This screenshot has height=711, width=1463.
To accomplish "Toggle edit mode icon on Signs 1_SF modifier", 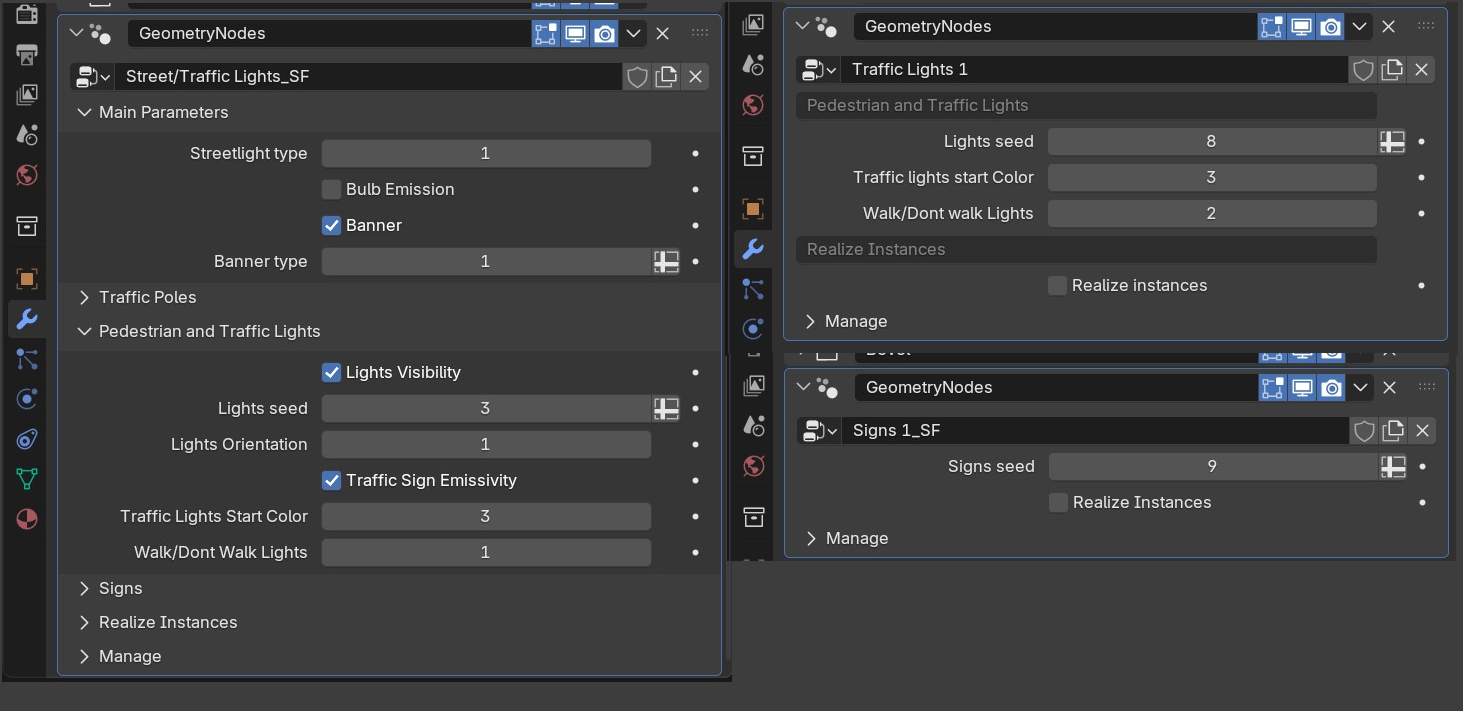I will [1272, 388].
